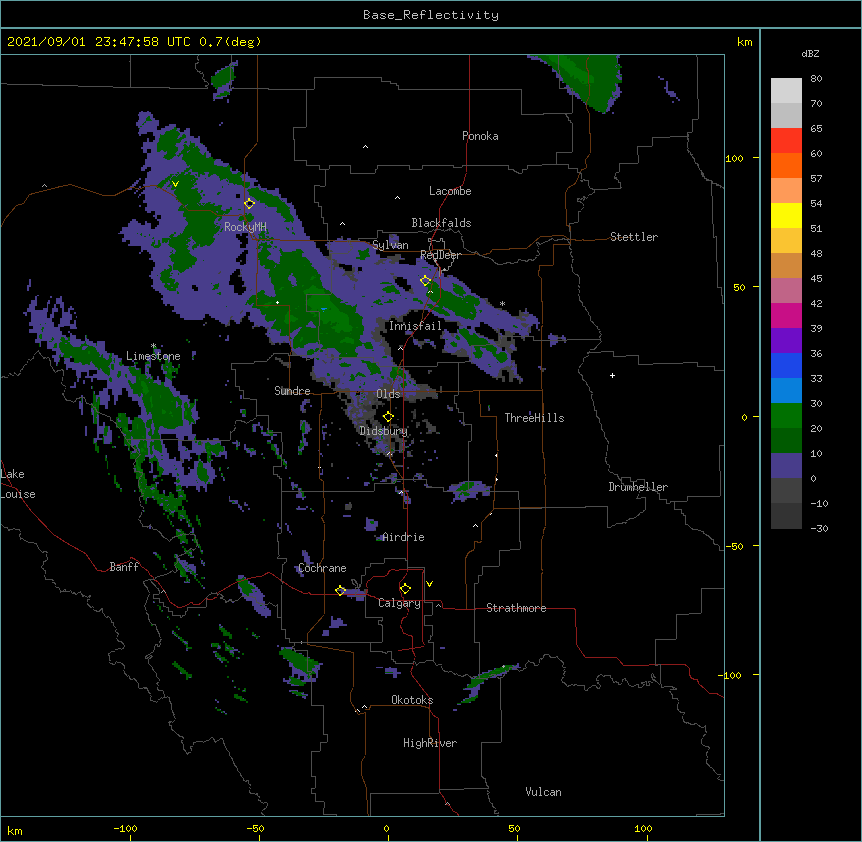Click the Lacombe label

click(450, 191)
